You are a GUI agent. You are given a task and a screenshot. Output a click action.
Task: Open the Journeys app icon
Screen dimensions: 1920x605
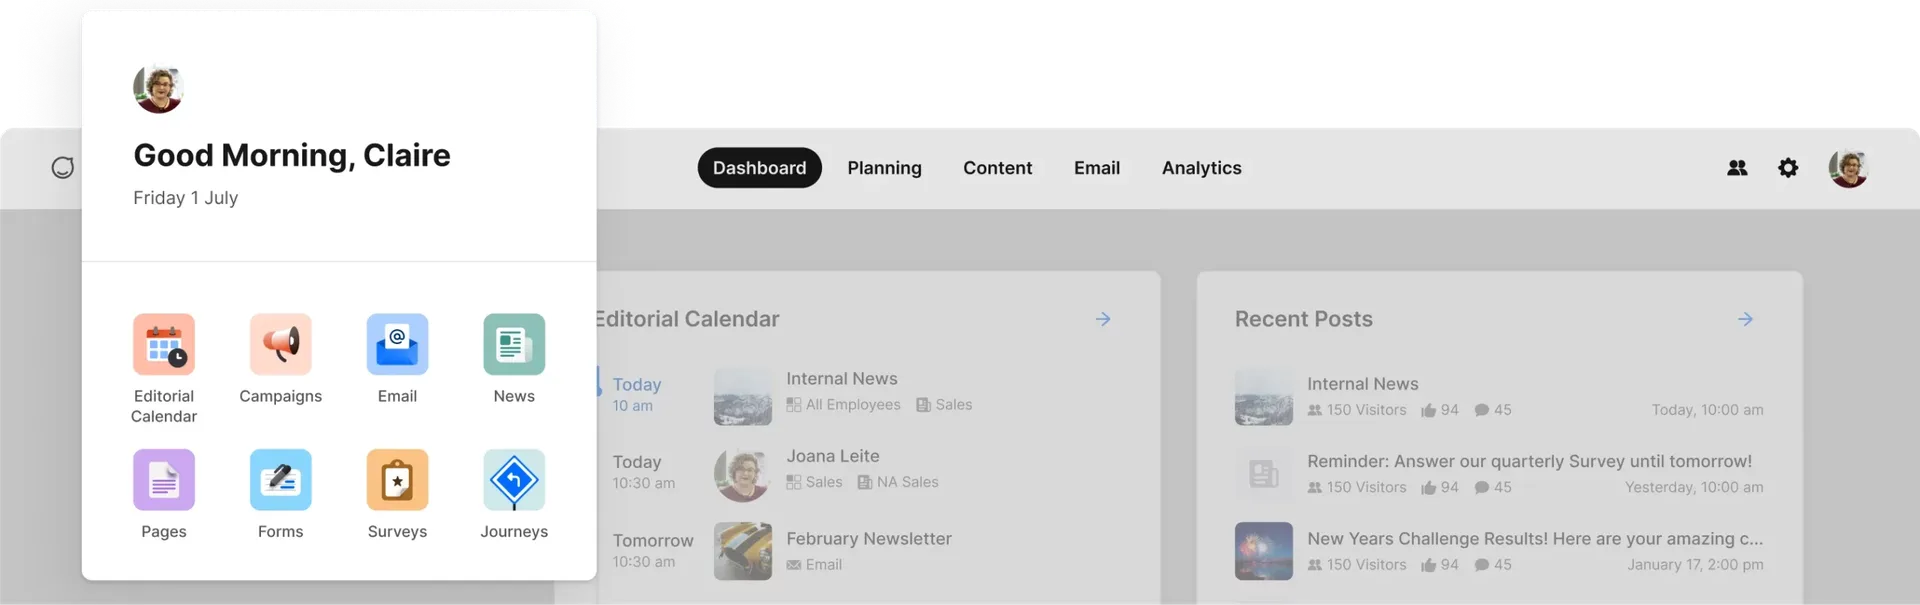click(x=514, y=480)
